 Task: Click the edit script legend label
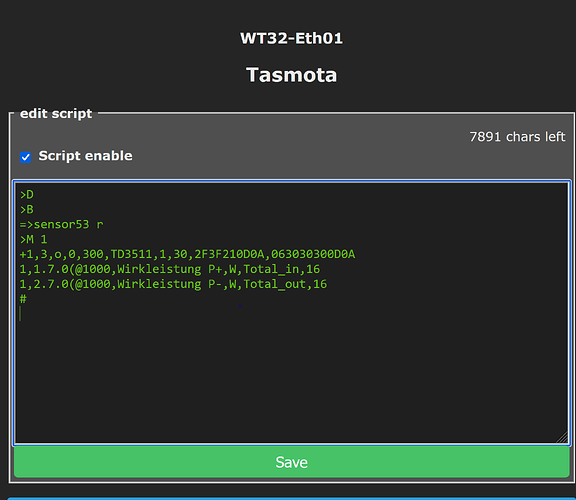point(56,114)
